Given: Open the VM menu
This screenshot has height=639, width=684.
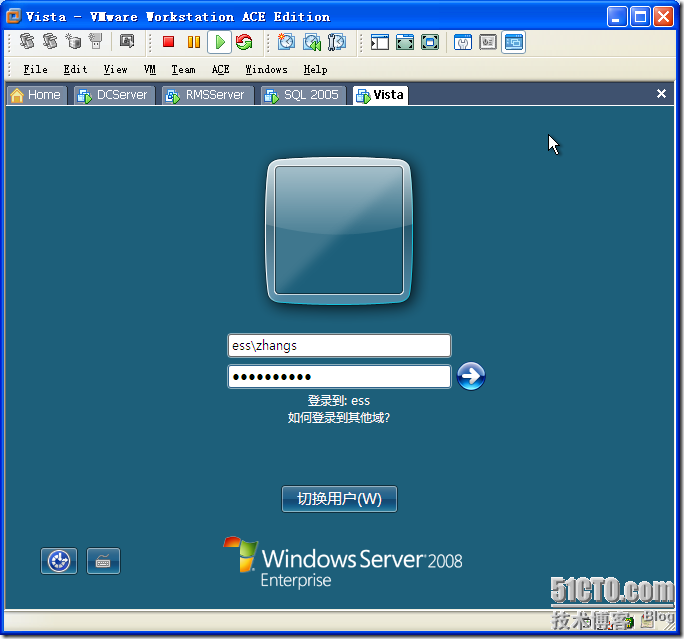Looking at the screenshot, I should [150, 69].
